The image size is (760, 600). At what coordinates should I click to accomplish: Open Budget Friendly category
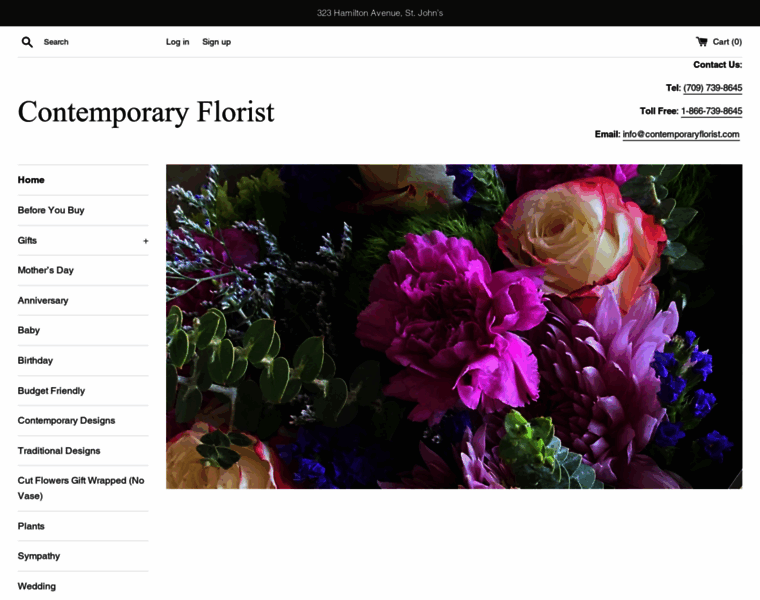(51, 391)
